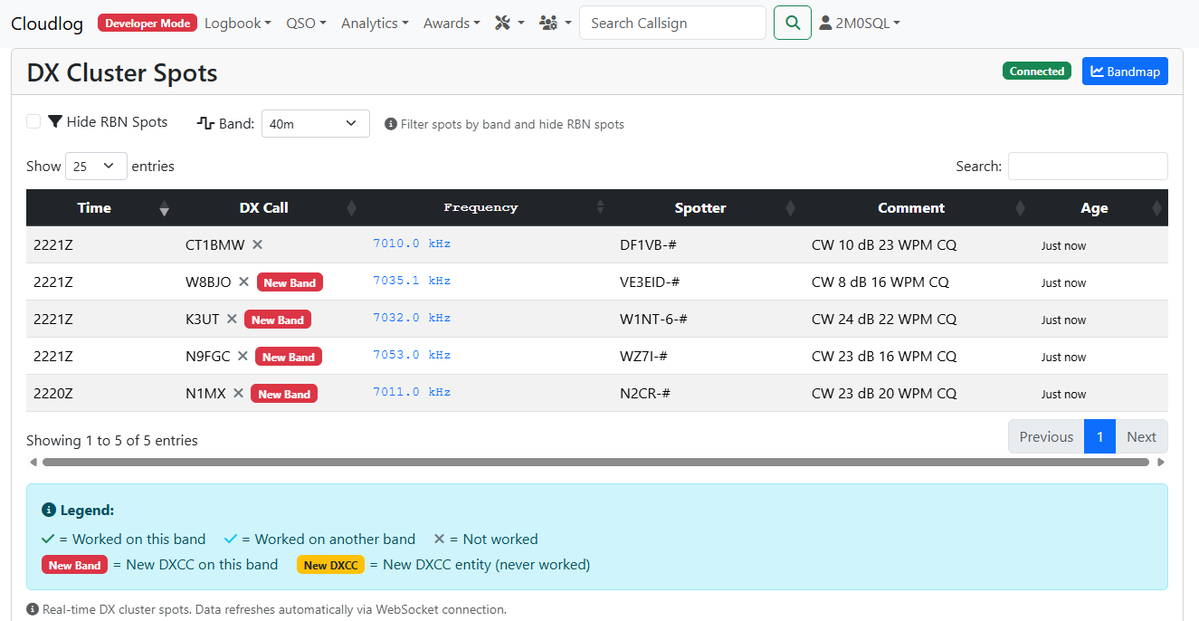Click the info icon in the Legend box

[x=49, y=509]
